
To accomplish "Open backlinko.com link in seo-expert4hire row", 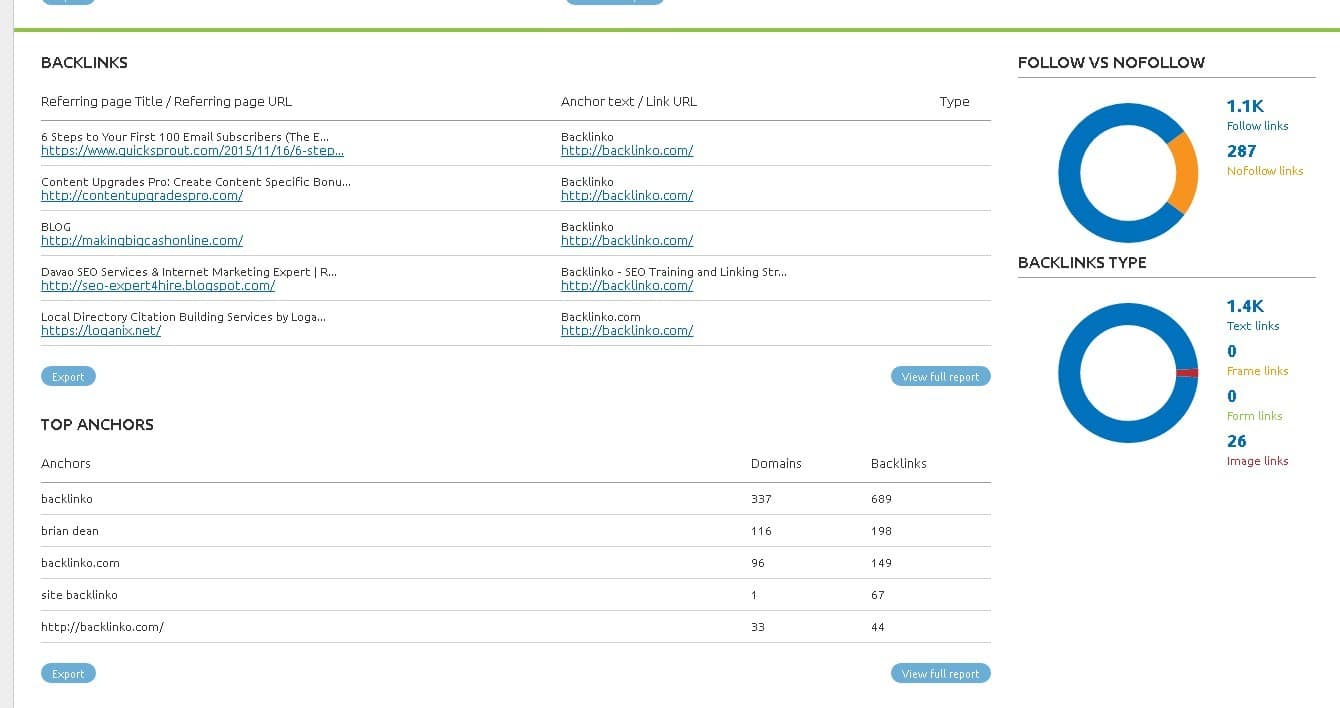I will click(x=627, y=286).
